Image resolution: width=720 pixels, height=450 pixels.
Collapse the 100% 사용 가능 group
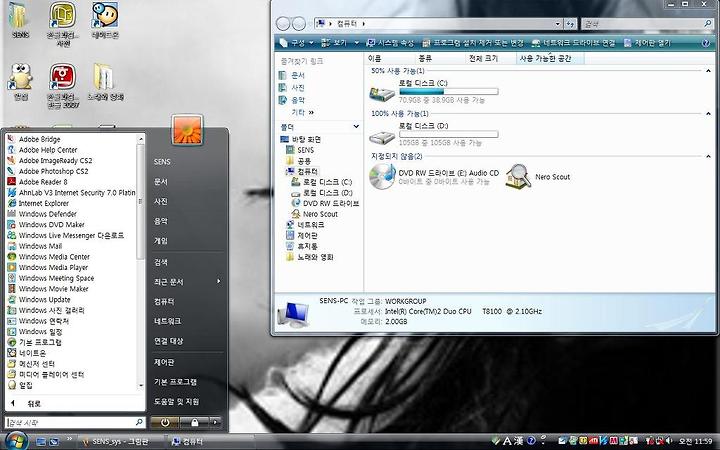click(x=708, y=113)
